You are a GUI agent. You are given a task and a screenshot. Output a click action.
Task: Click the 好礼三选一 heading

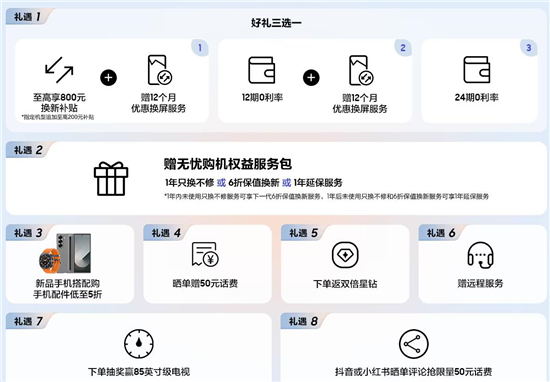pos(276,23)
